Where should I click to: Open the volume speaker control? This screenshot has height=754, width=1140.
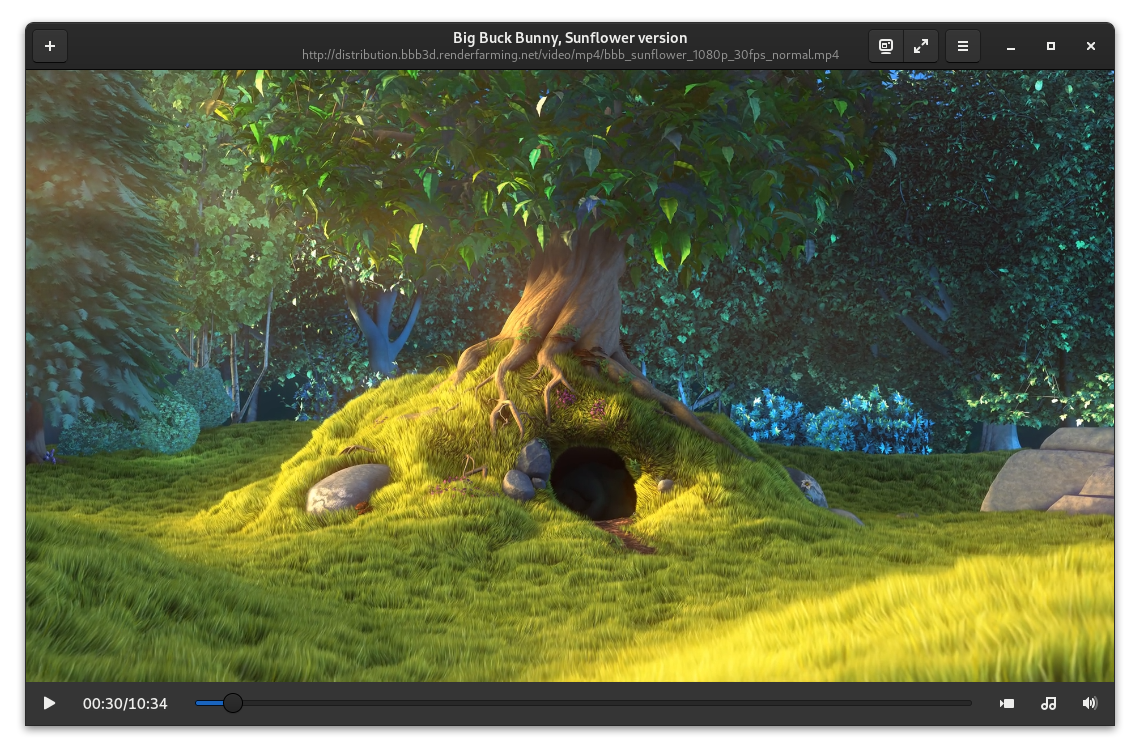pyautogui.click(x=1089, y=703)
